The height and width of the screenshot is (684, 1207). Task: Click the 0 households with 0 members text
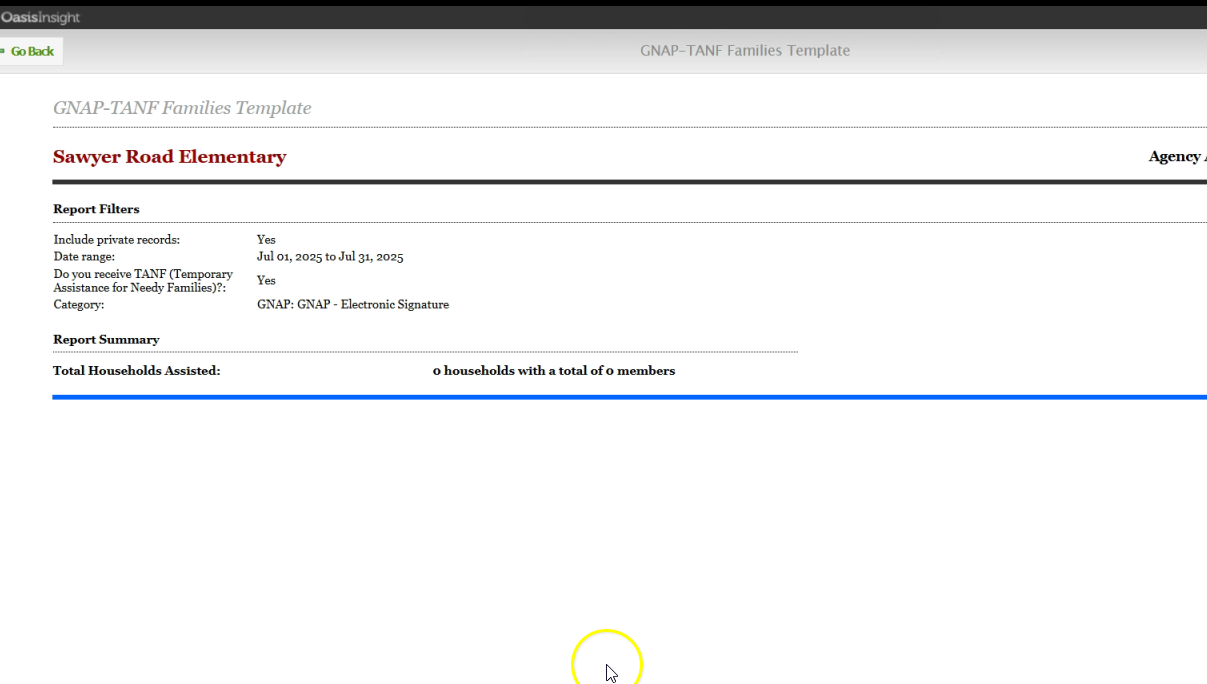554,371
